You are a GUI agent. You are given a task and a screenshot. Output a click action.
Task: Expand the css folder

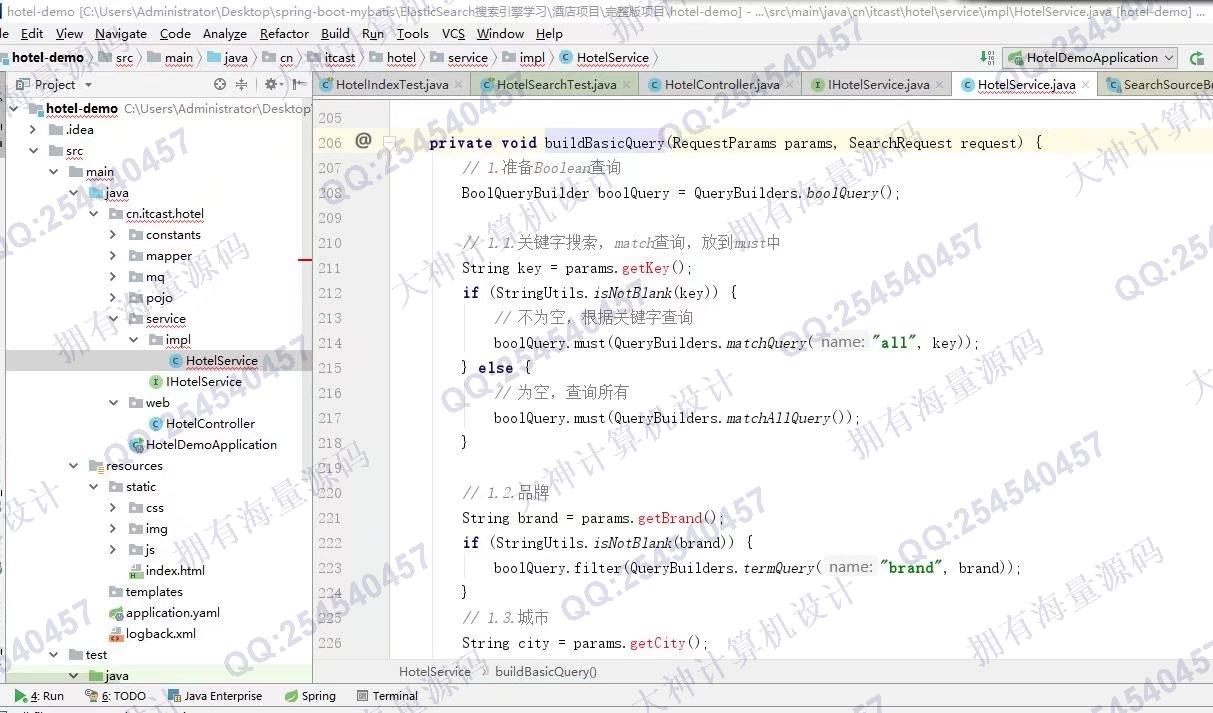tap(113, 507)
